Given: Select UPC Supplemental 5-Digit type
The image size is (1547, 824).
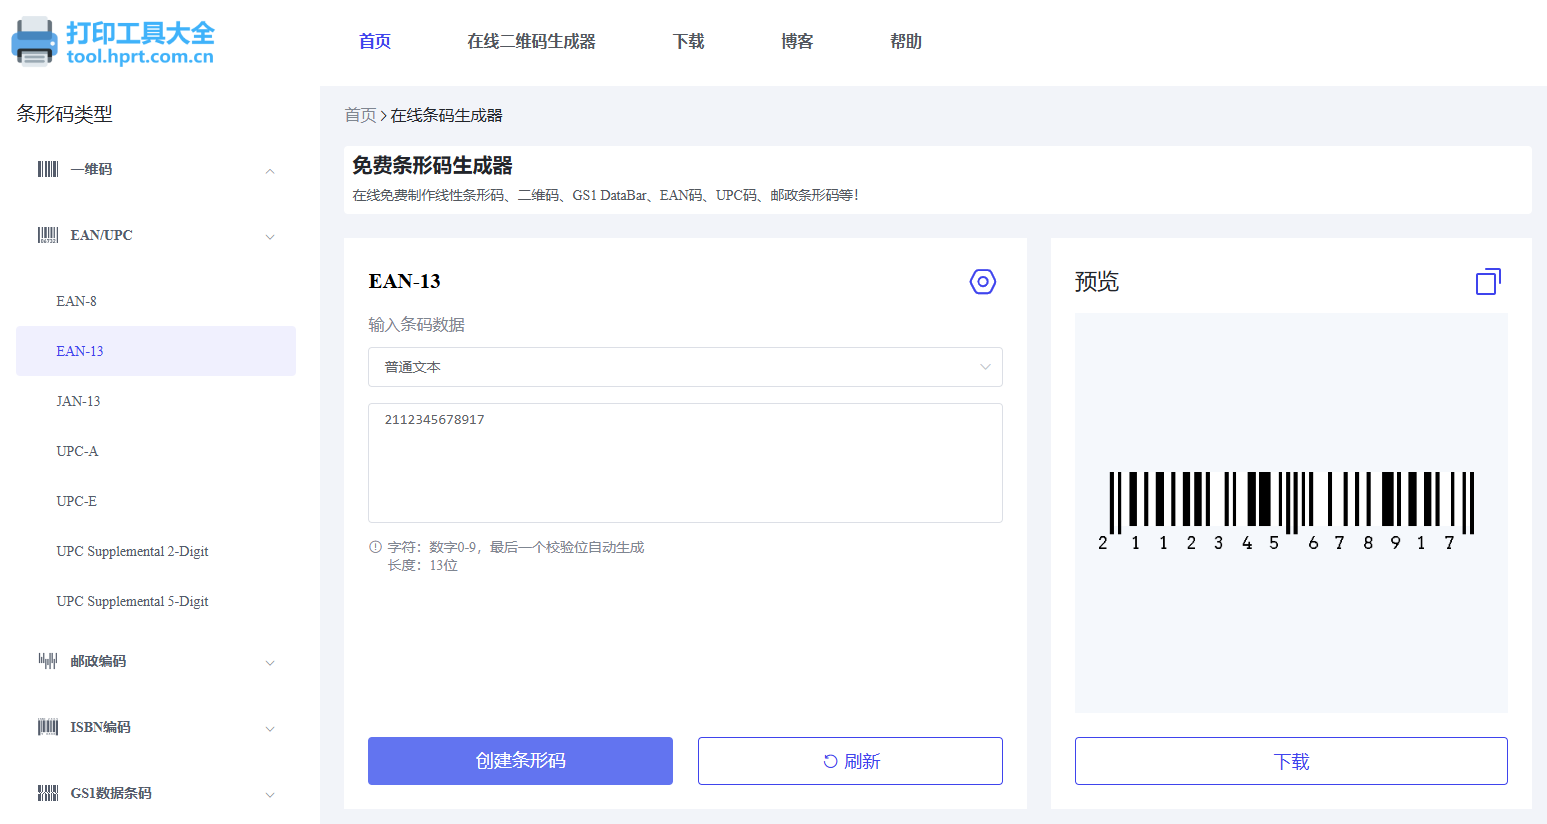Looking at the screenshot, I should click(x=156, y=601).
